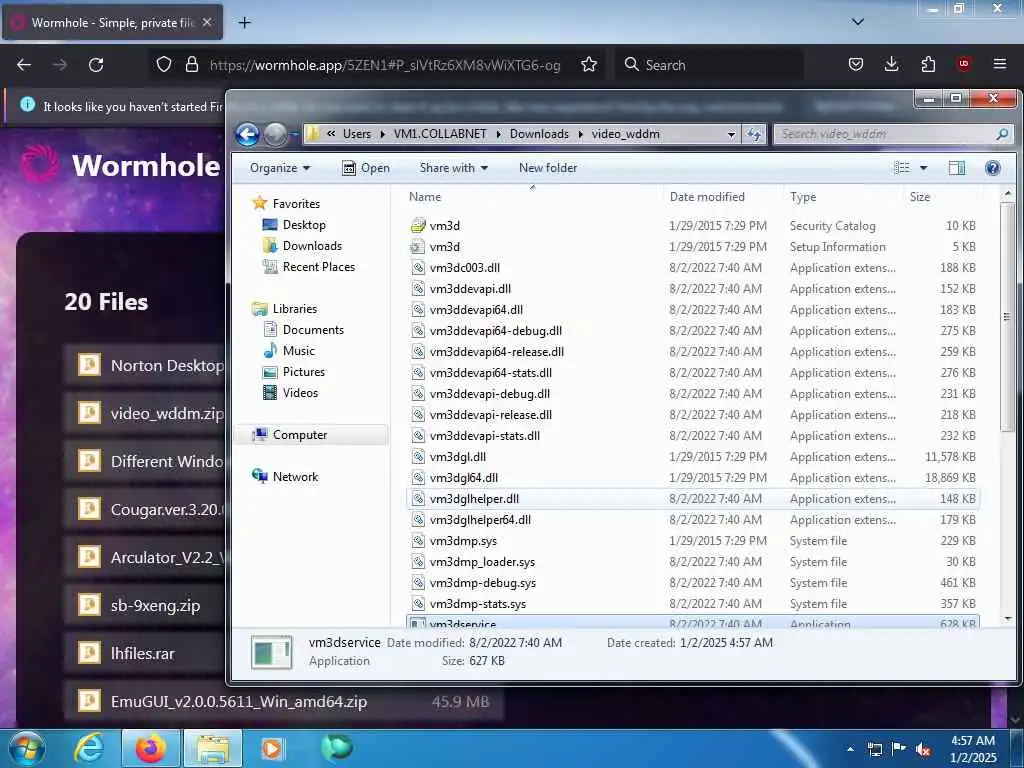
Task: Click Downloads in address breadcrumb
Action: (539, 134)
